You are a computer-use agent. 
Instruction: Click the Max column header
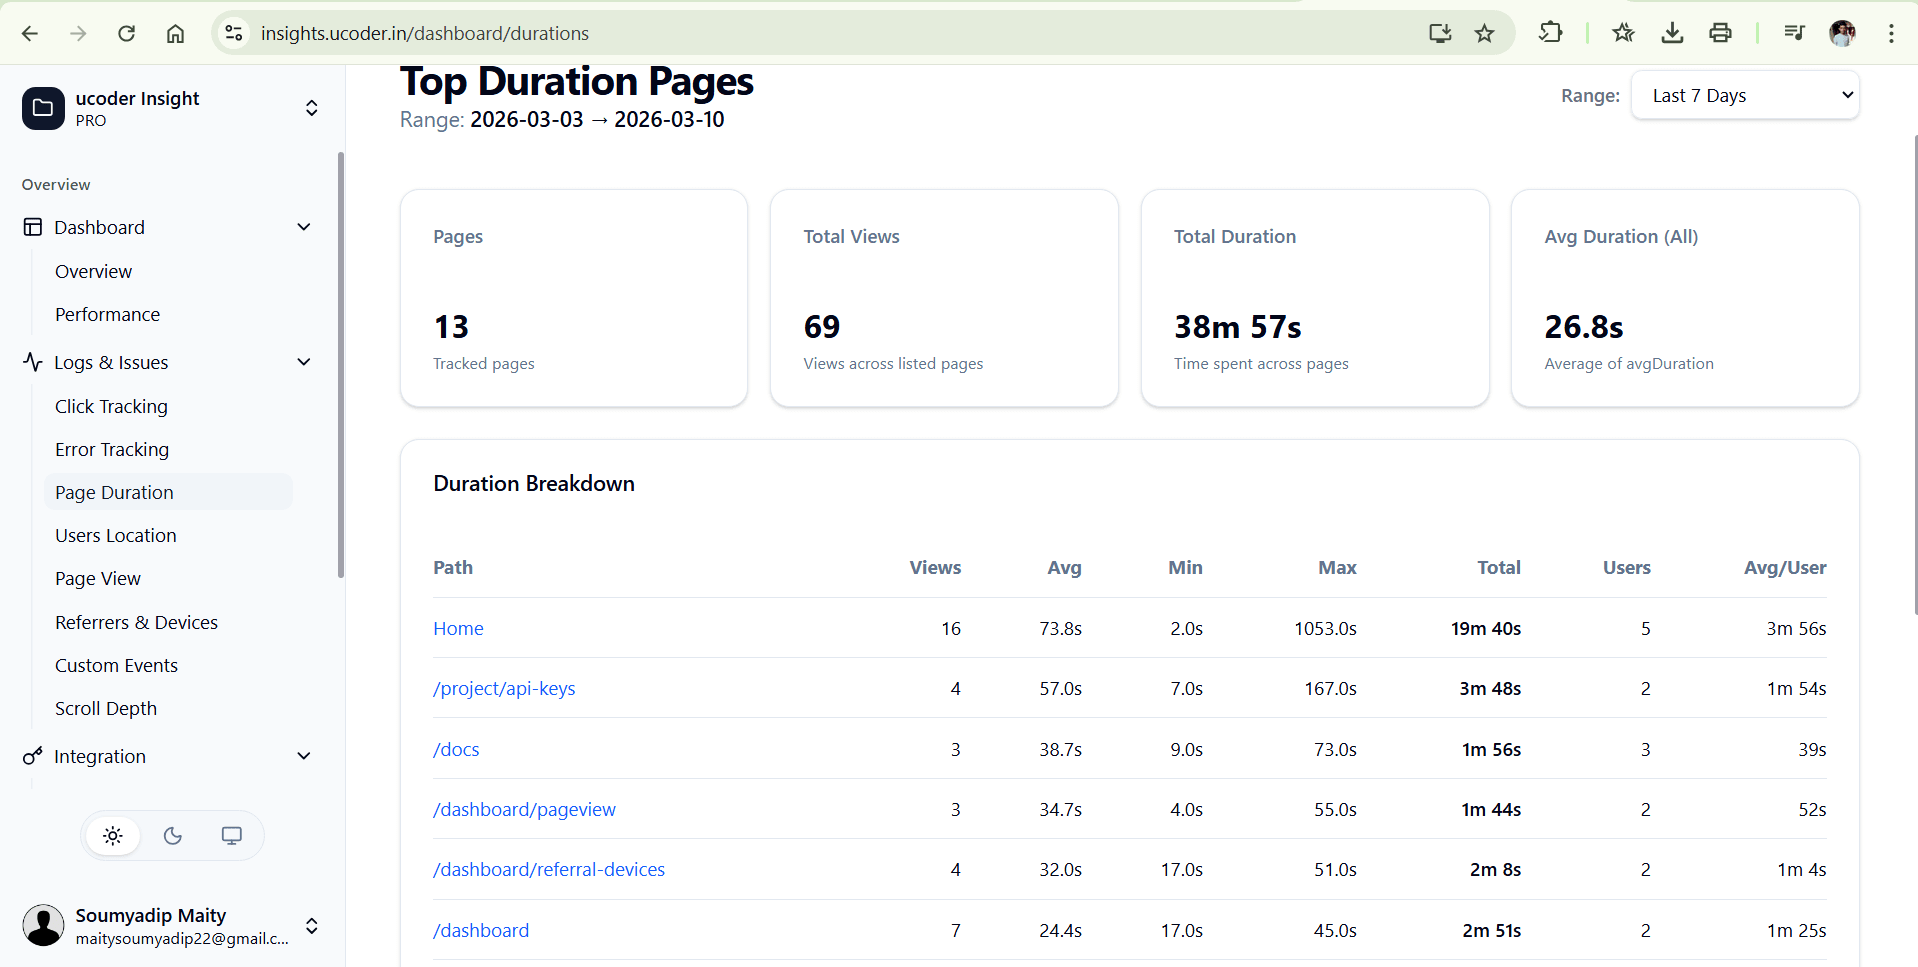coord(1337,567)
